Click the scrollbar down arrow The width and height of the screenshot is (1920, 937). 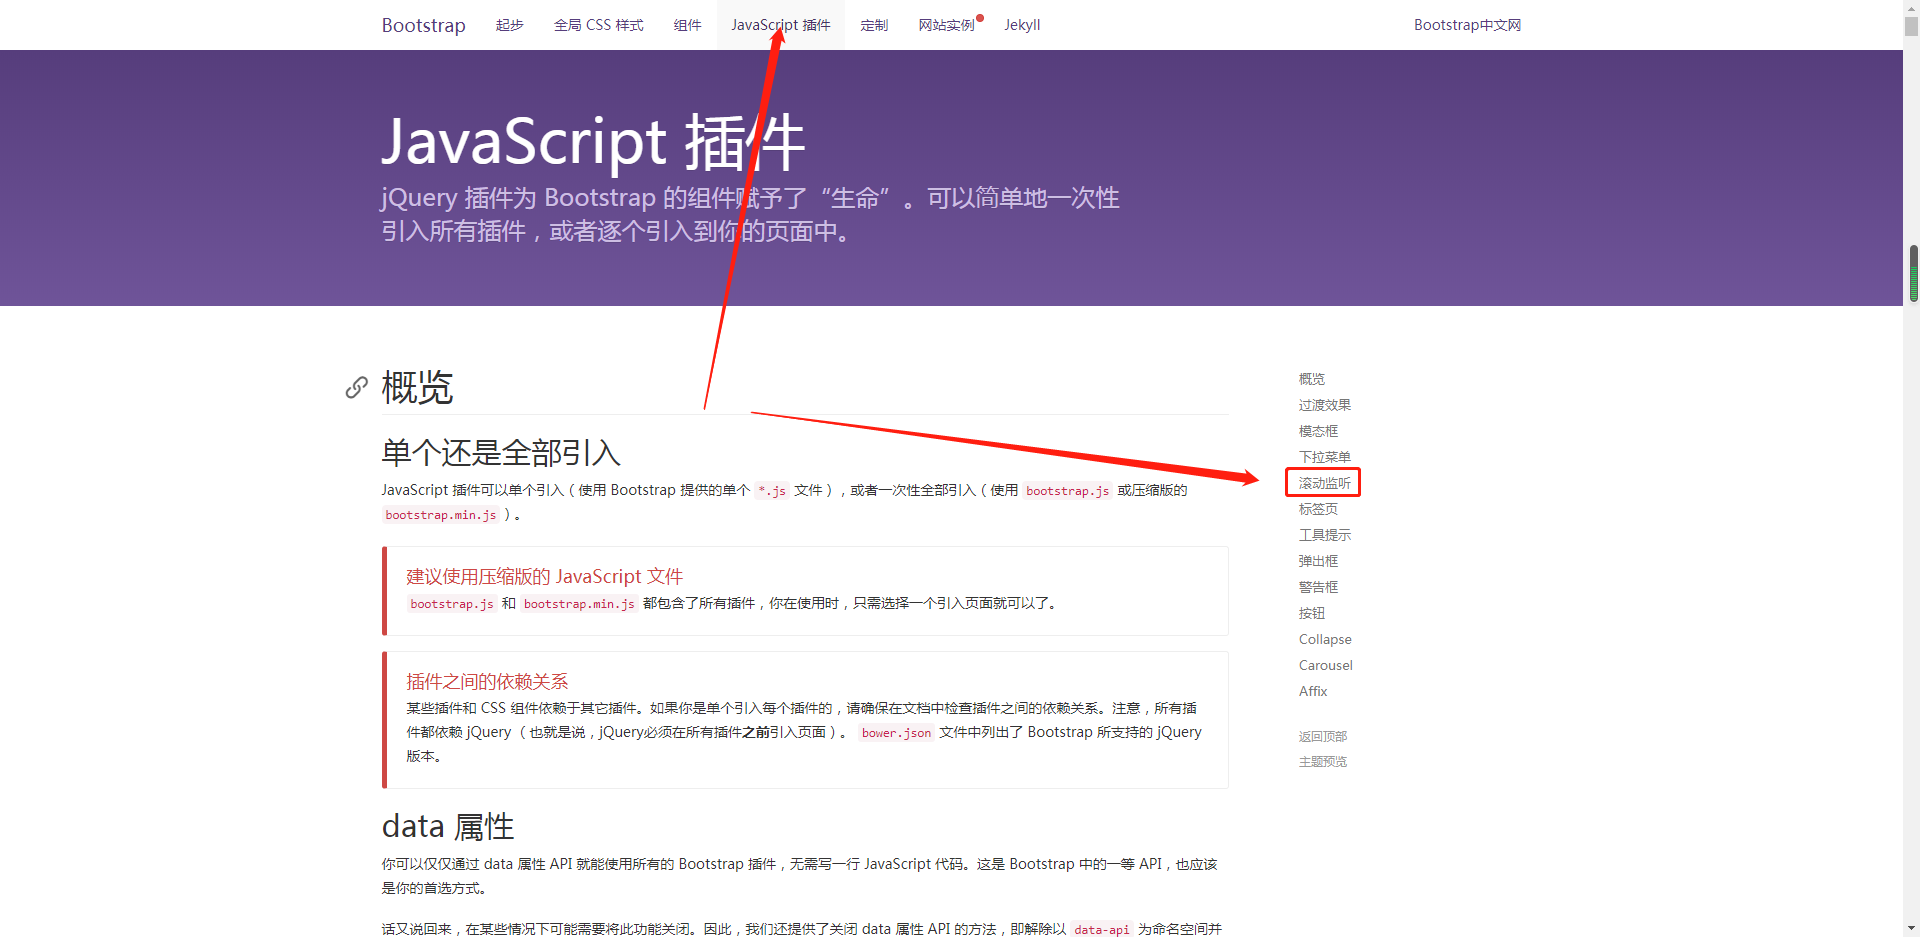[1913, 929]
